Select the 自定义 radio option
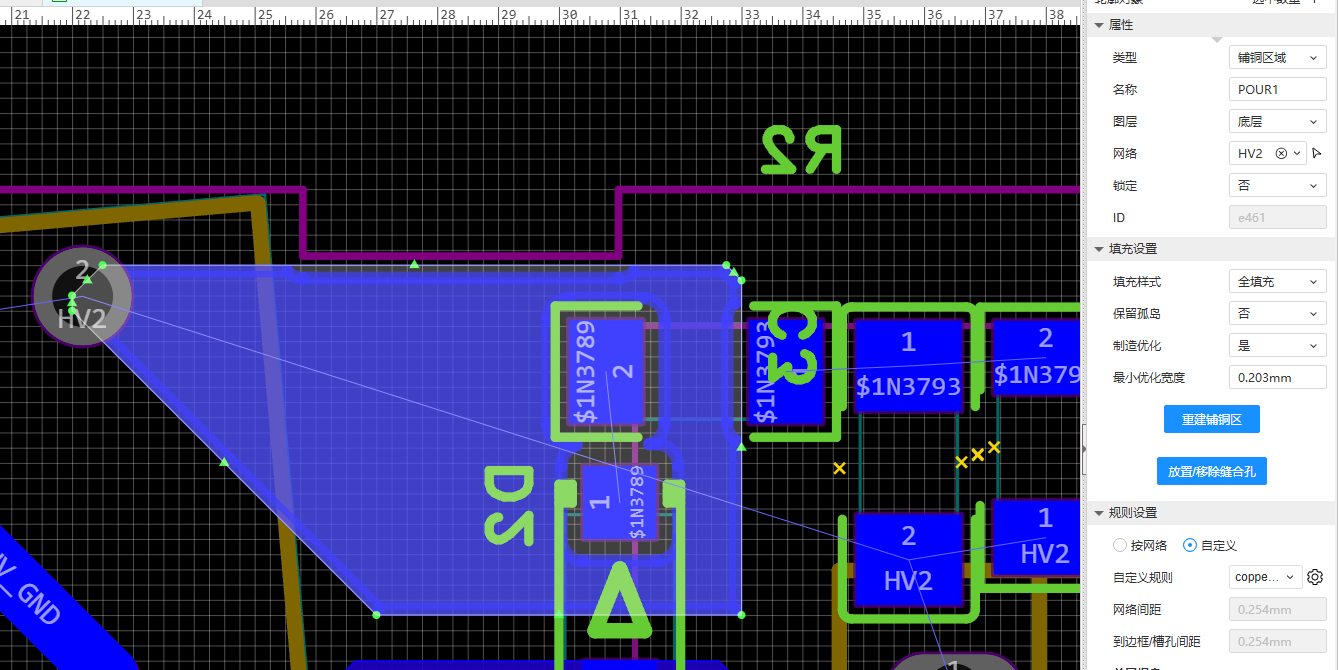Image resolution: width=1338 pixels, height=670 pixels. tap(1190, 545)
